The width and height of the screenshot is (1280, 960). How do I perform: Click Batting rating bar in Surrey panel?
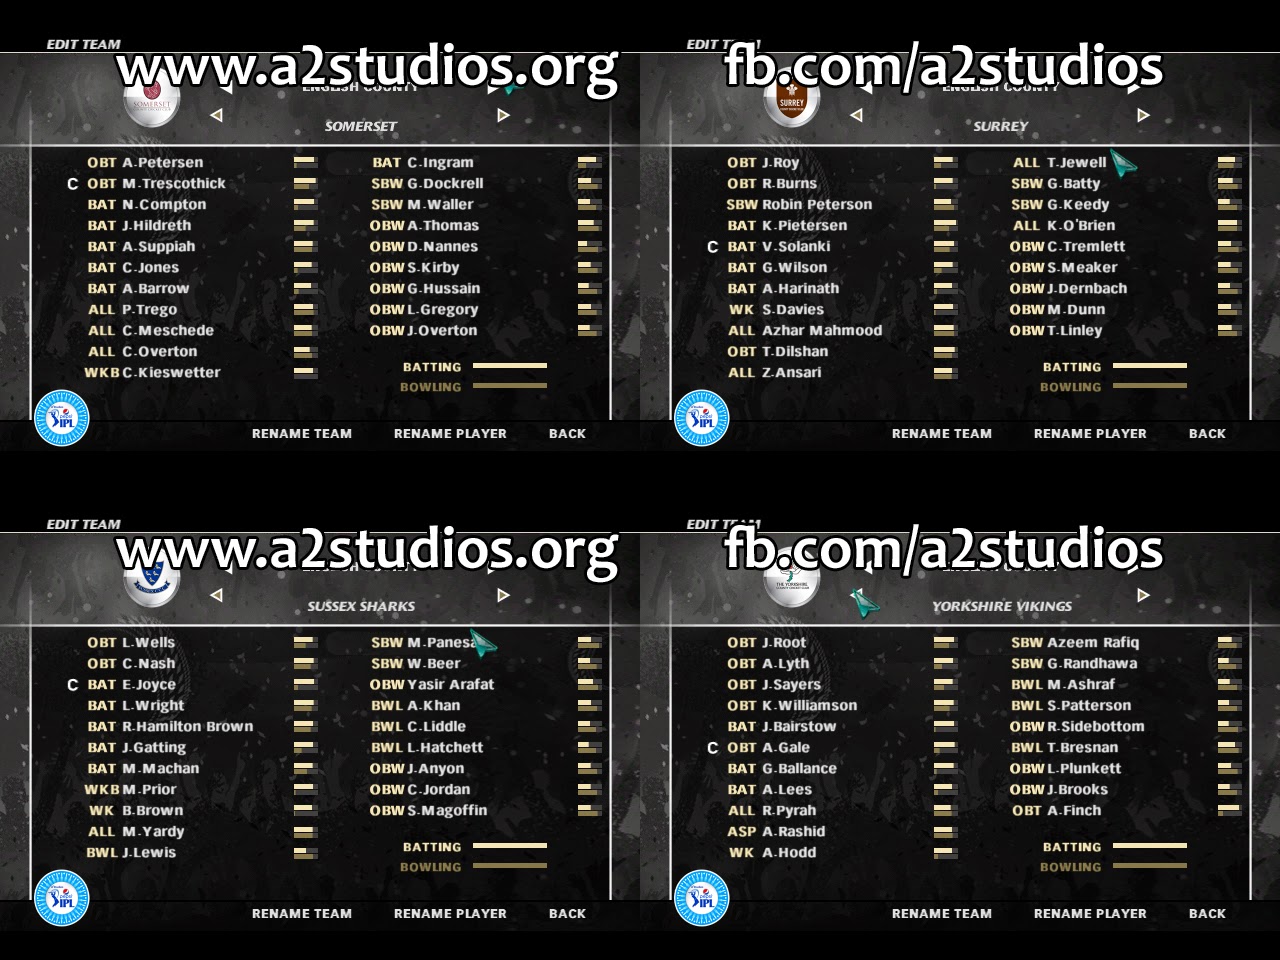click(1150, 366)
